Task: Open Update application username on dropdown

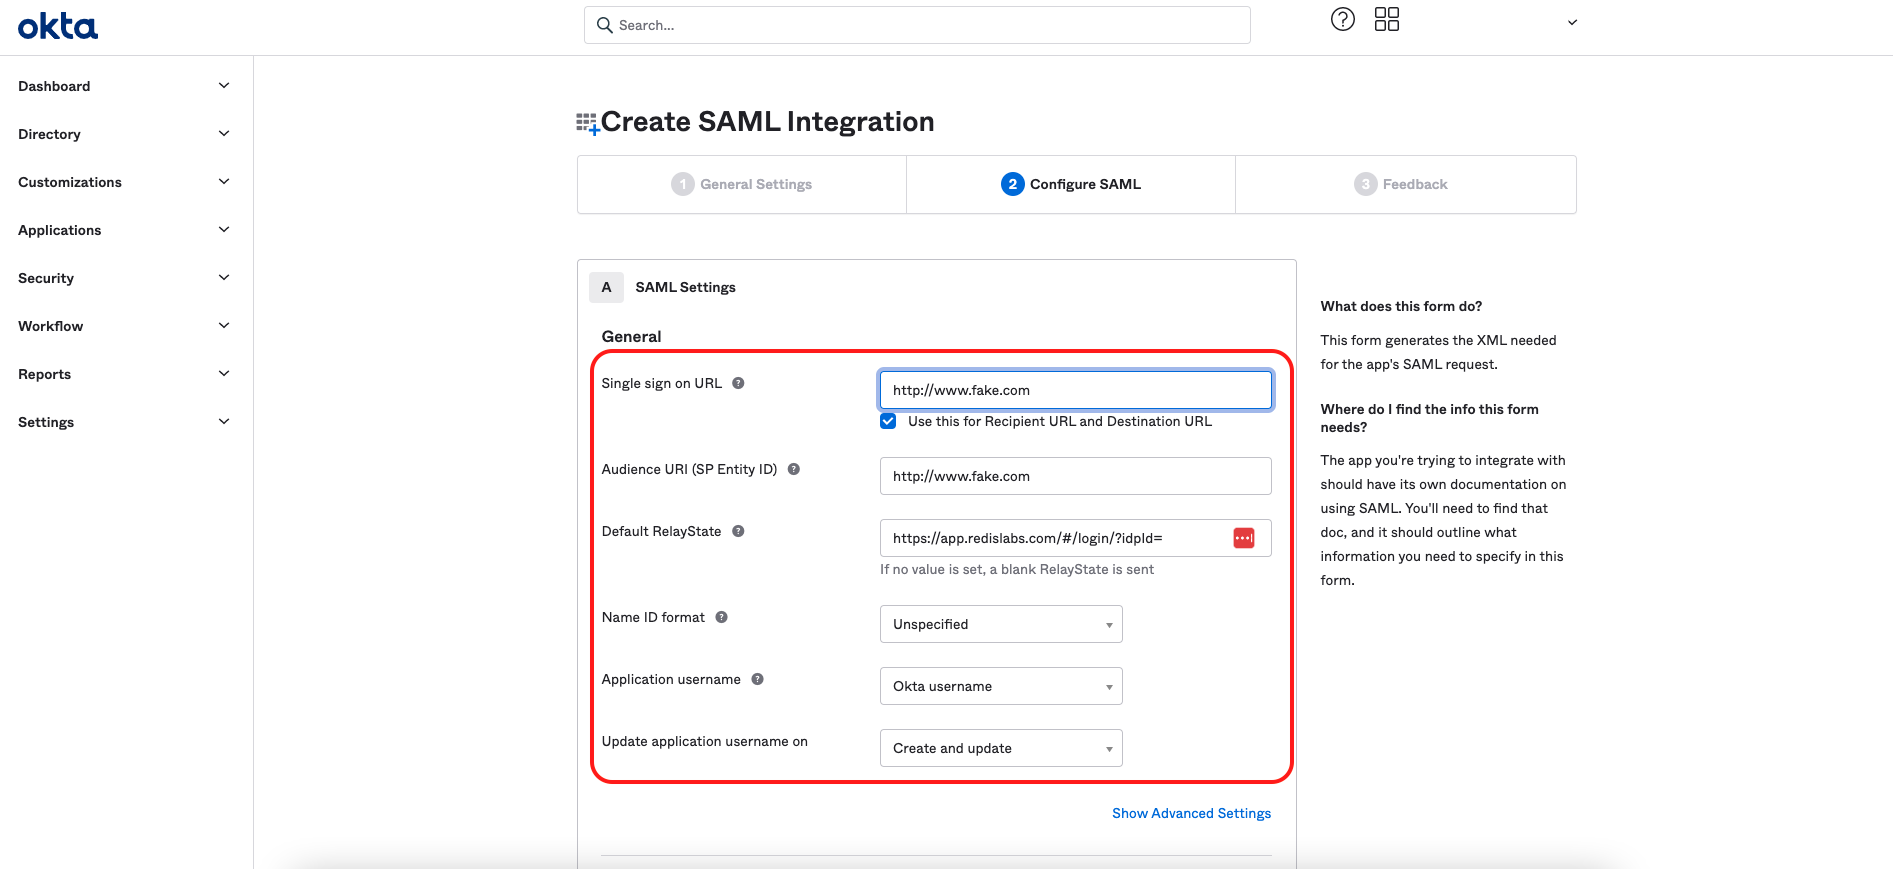Action: (x=1000, y=748)
